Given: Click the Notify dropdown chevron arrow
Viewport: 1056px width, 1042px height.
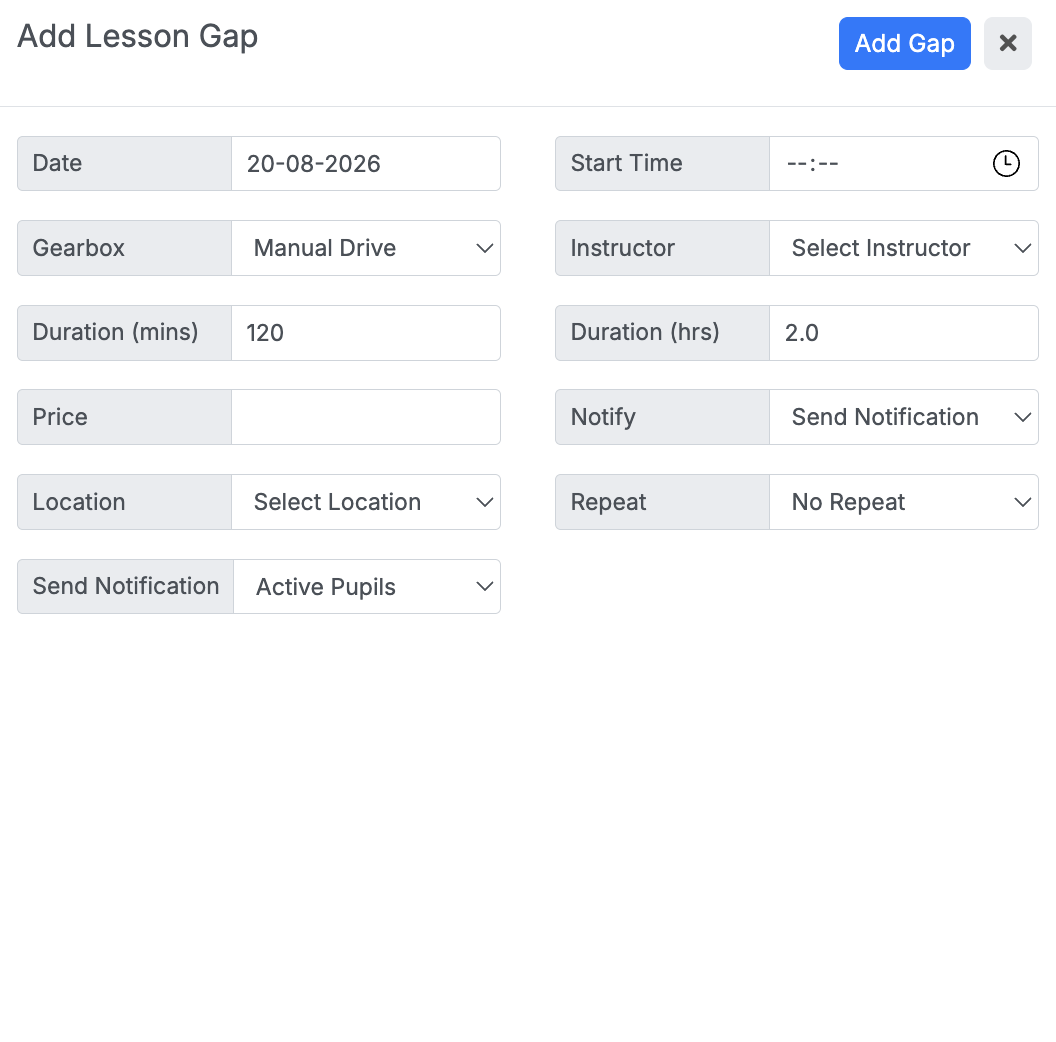Looking at the screenshot, I should (1022, 418).
